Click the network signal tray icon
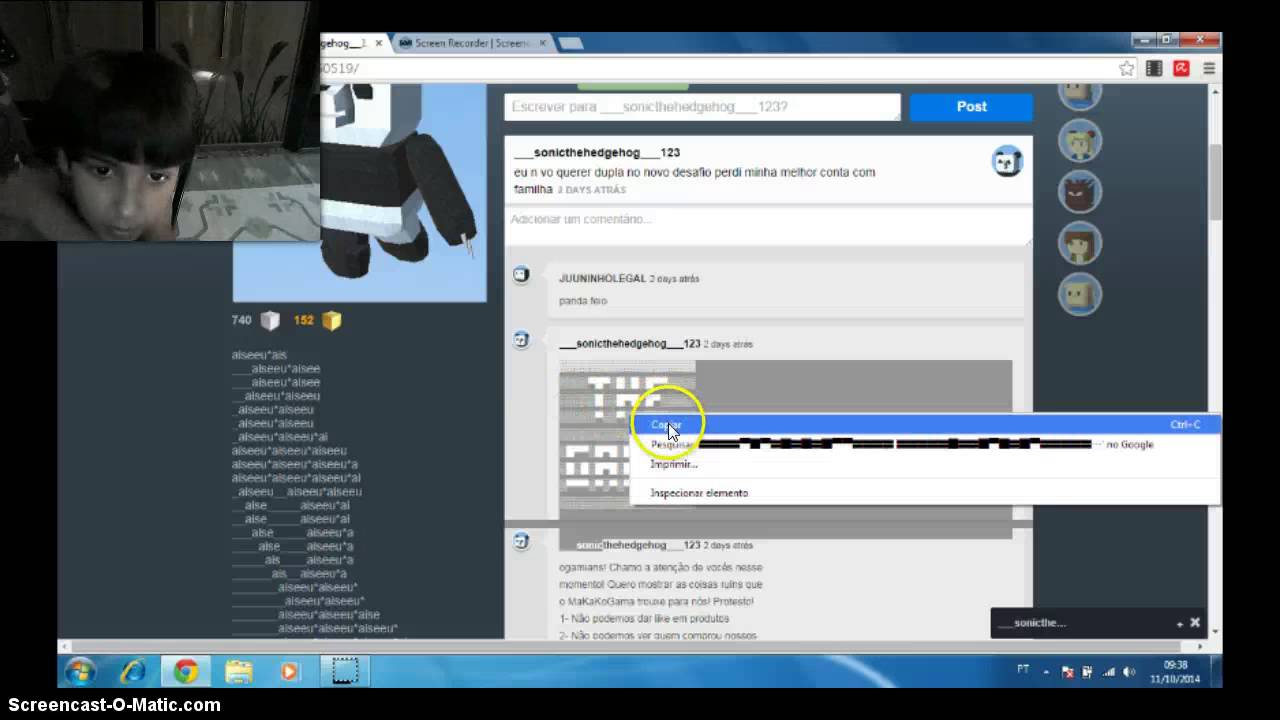This screenshot has height=720, width=1280. [x=1108, y=672]
